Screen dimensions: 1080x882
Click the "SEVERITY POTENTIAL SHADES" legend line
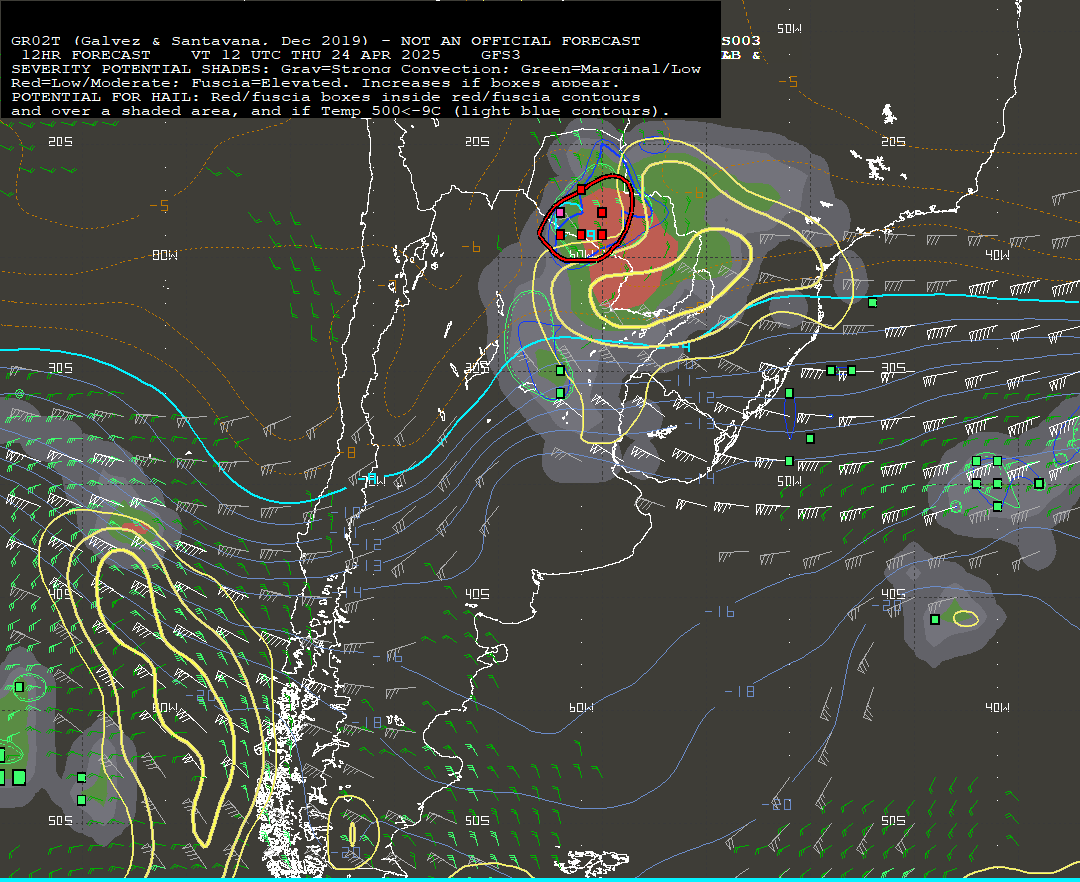(x=356, y=69)
